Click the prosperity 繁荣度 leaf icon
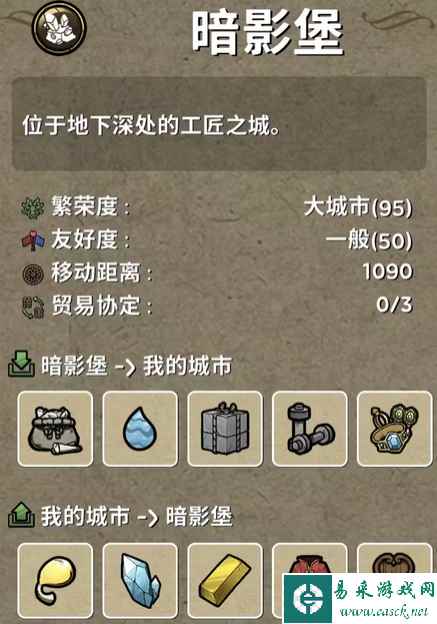 point(33,207)
